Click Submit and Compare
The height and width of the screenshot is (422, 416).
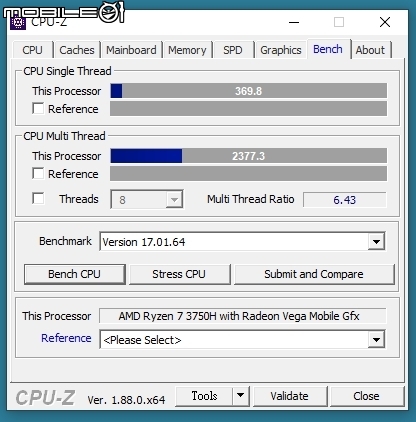314,274
